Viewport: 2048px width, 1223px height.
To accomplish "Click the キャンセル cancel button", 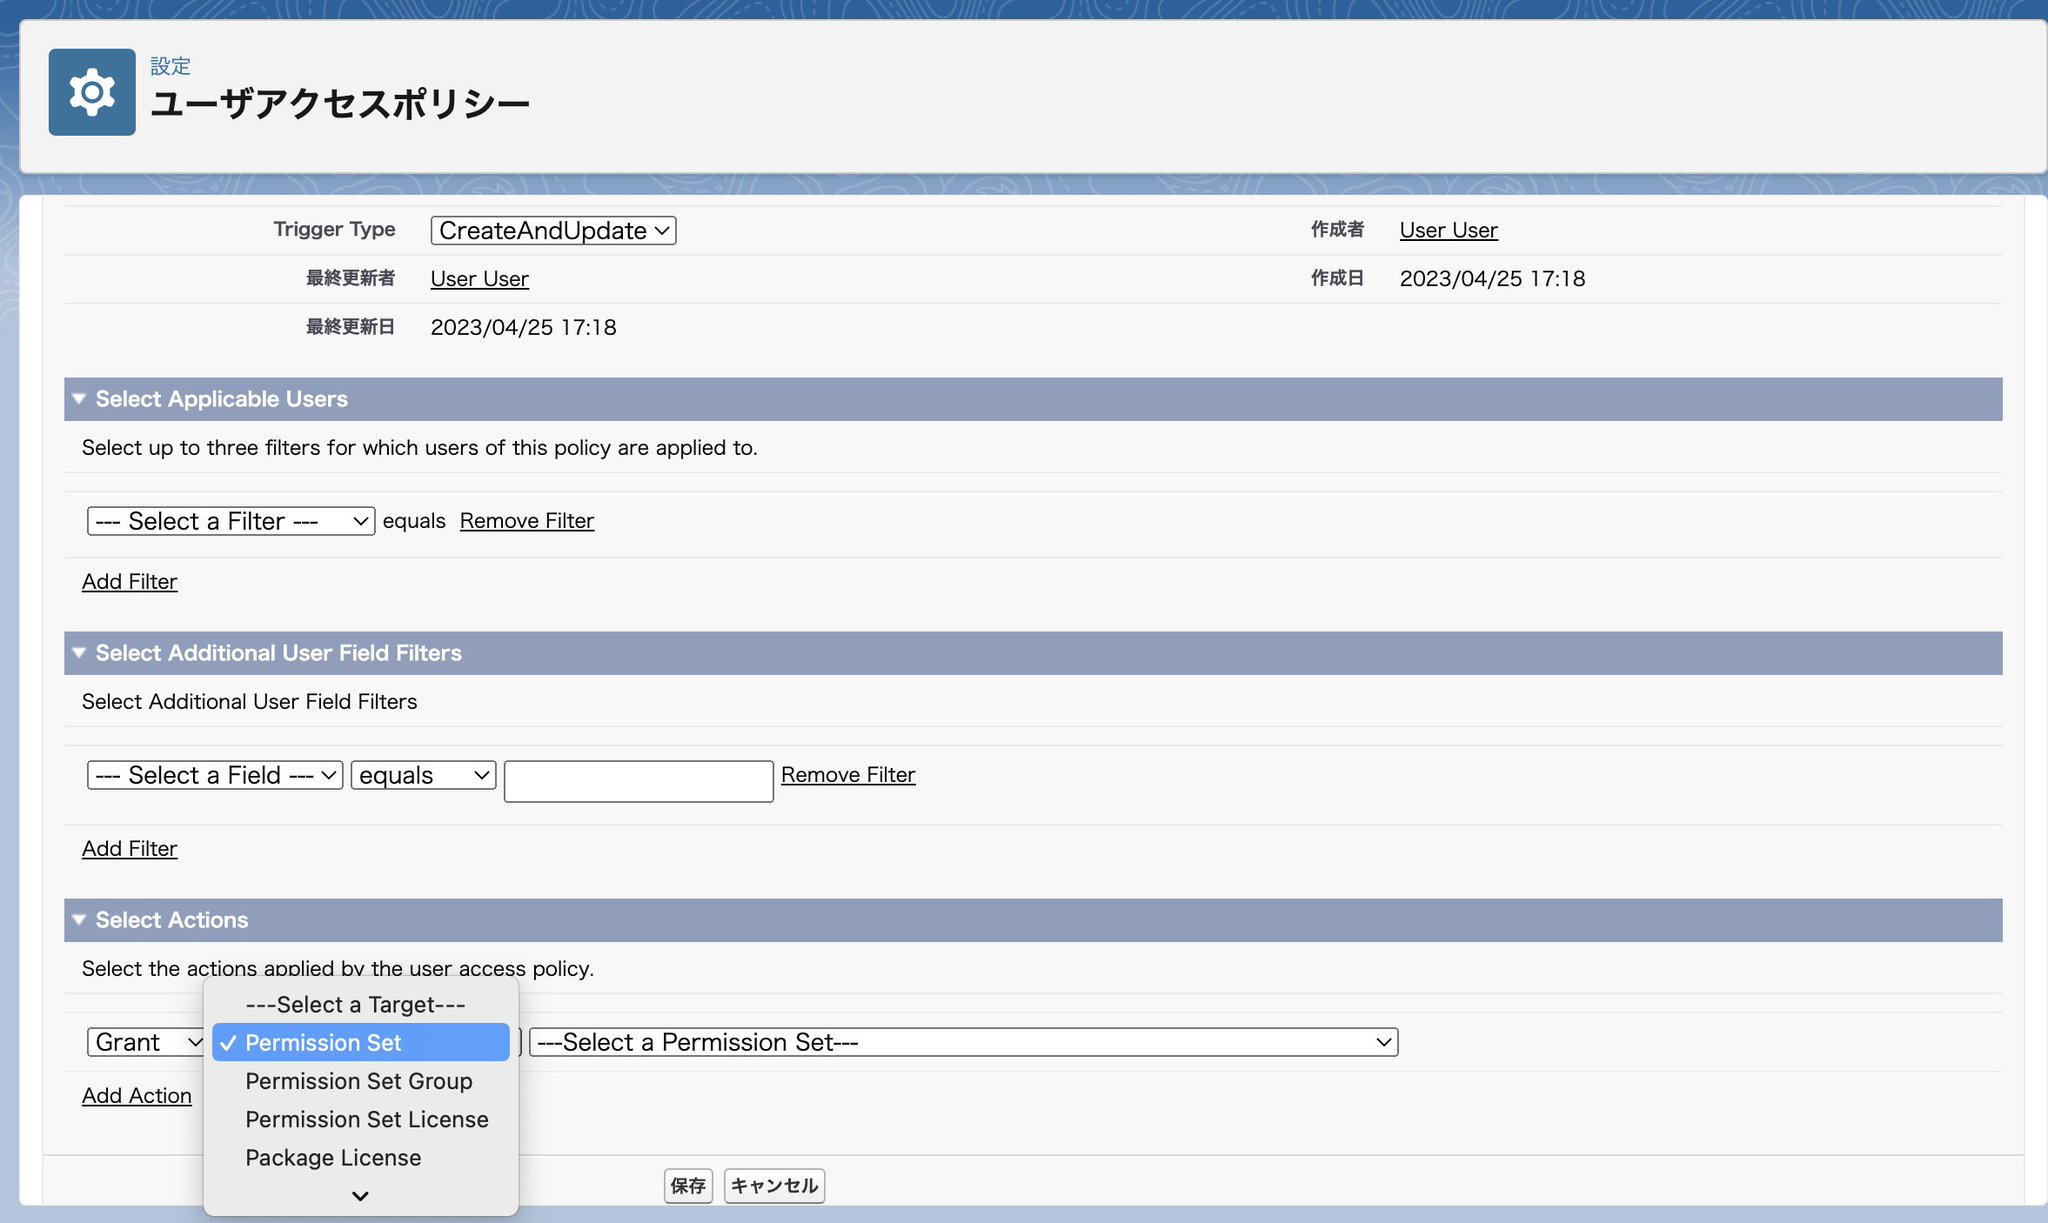I will point(774,1185).
